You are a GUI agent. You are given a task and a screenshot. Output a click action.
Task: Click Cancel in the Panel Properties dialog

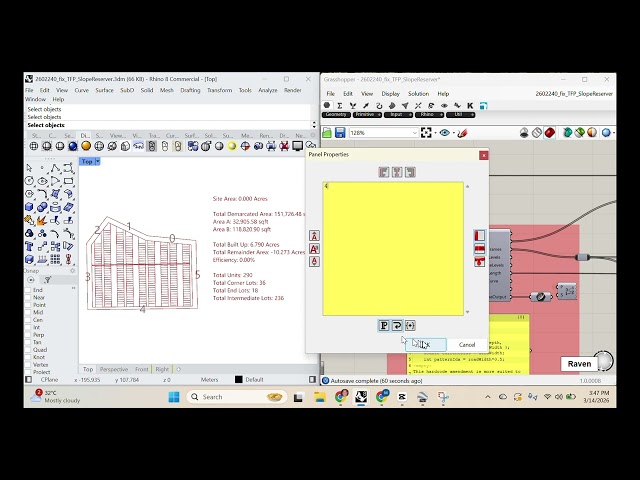click(467, 344)
